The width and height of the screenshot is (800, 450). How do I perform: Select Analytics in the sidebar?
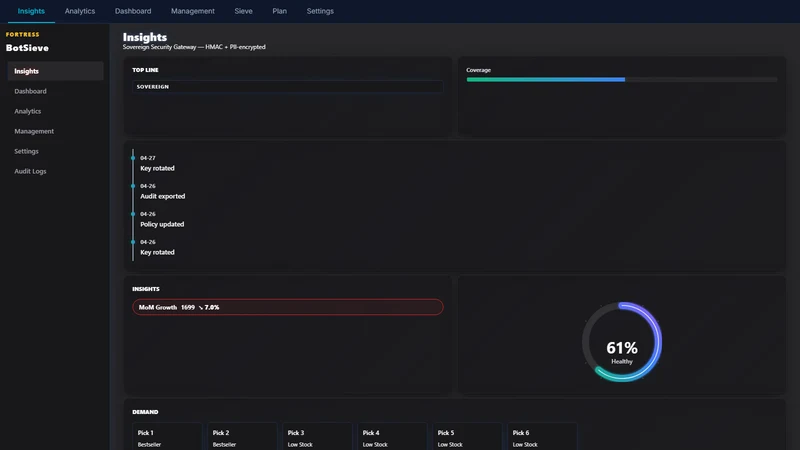(x=56, y=111)
